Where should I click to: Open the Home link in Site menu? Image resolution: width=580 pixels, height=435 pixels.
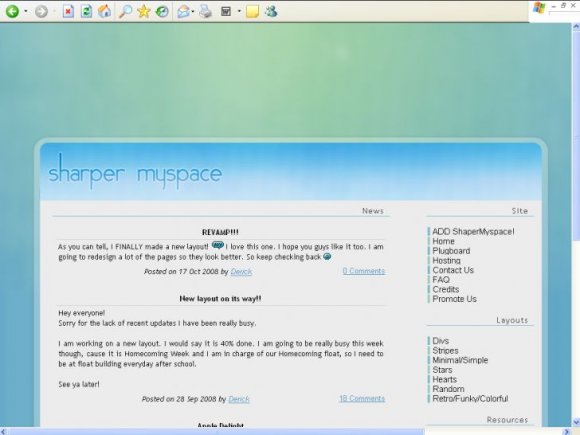pyautogui.click(x=443, y=241)
